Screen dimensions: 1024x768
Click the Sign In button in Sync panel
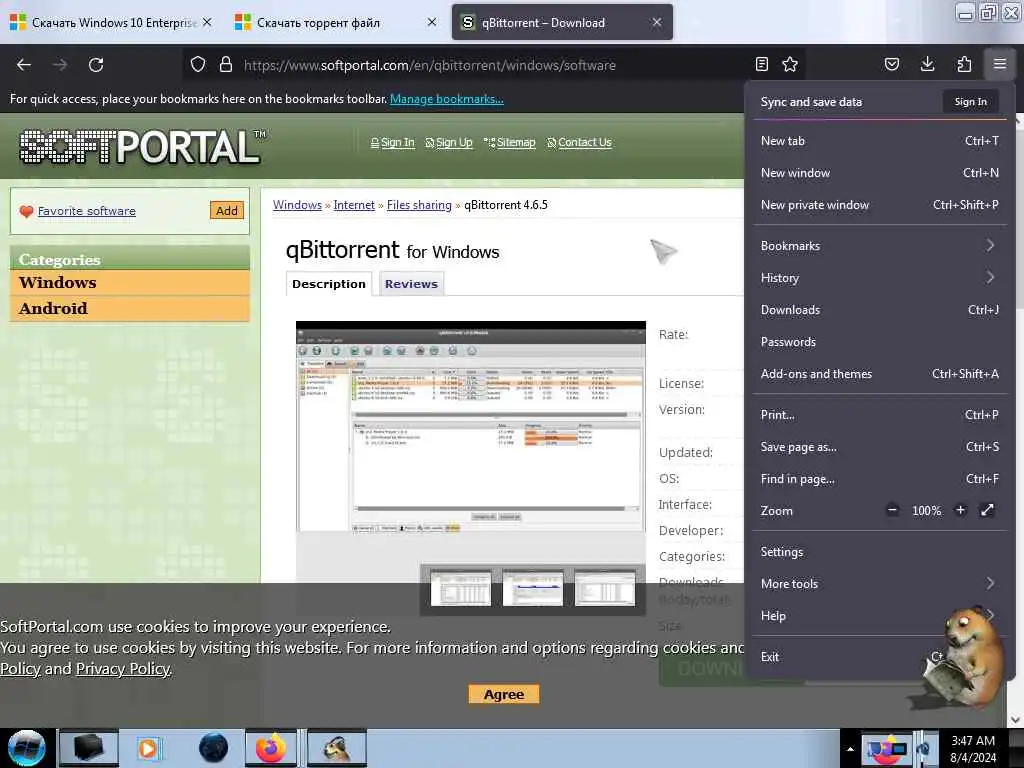tap(970, 102)
